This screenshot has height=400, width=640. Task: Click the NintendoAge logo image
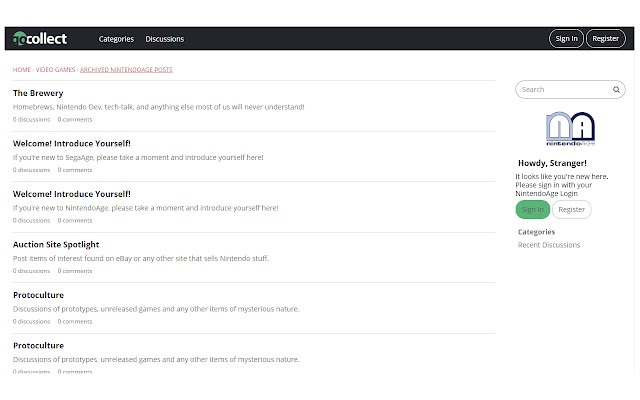click(x=570, y=130)
